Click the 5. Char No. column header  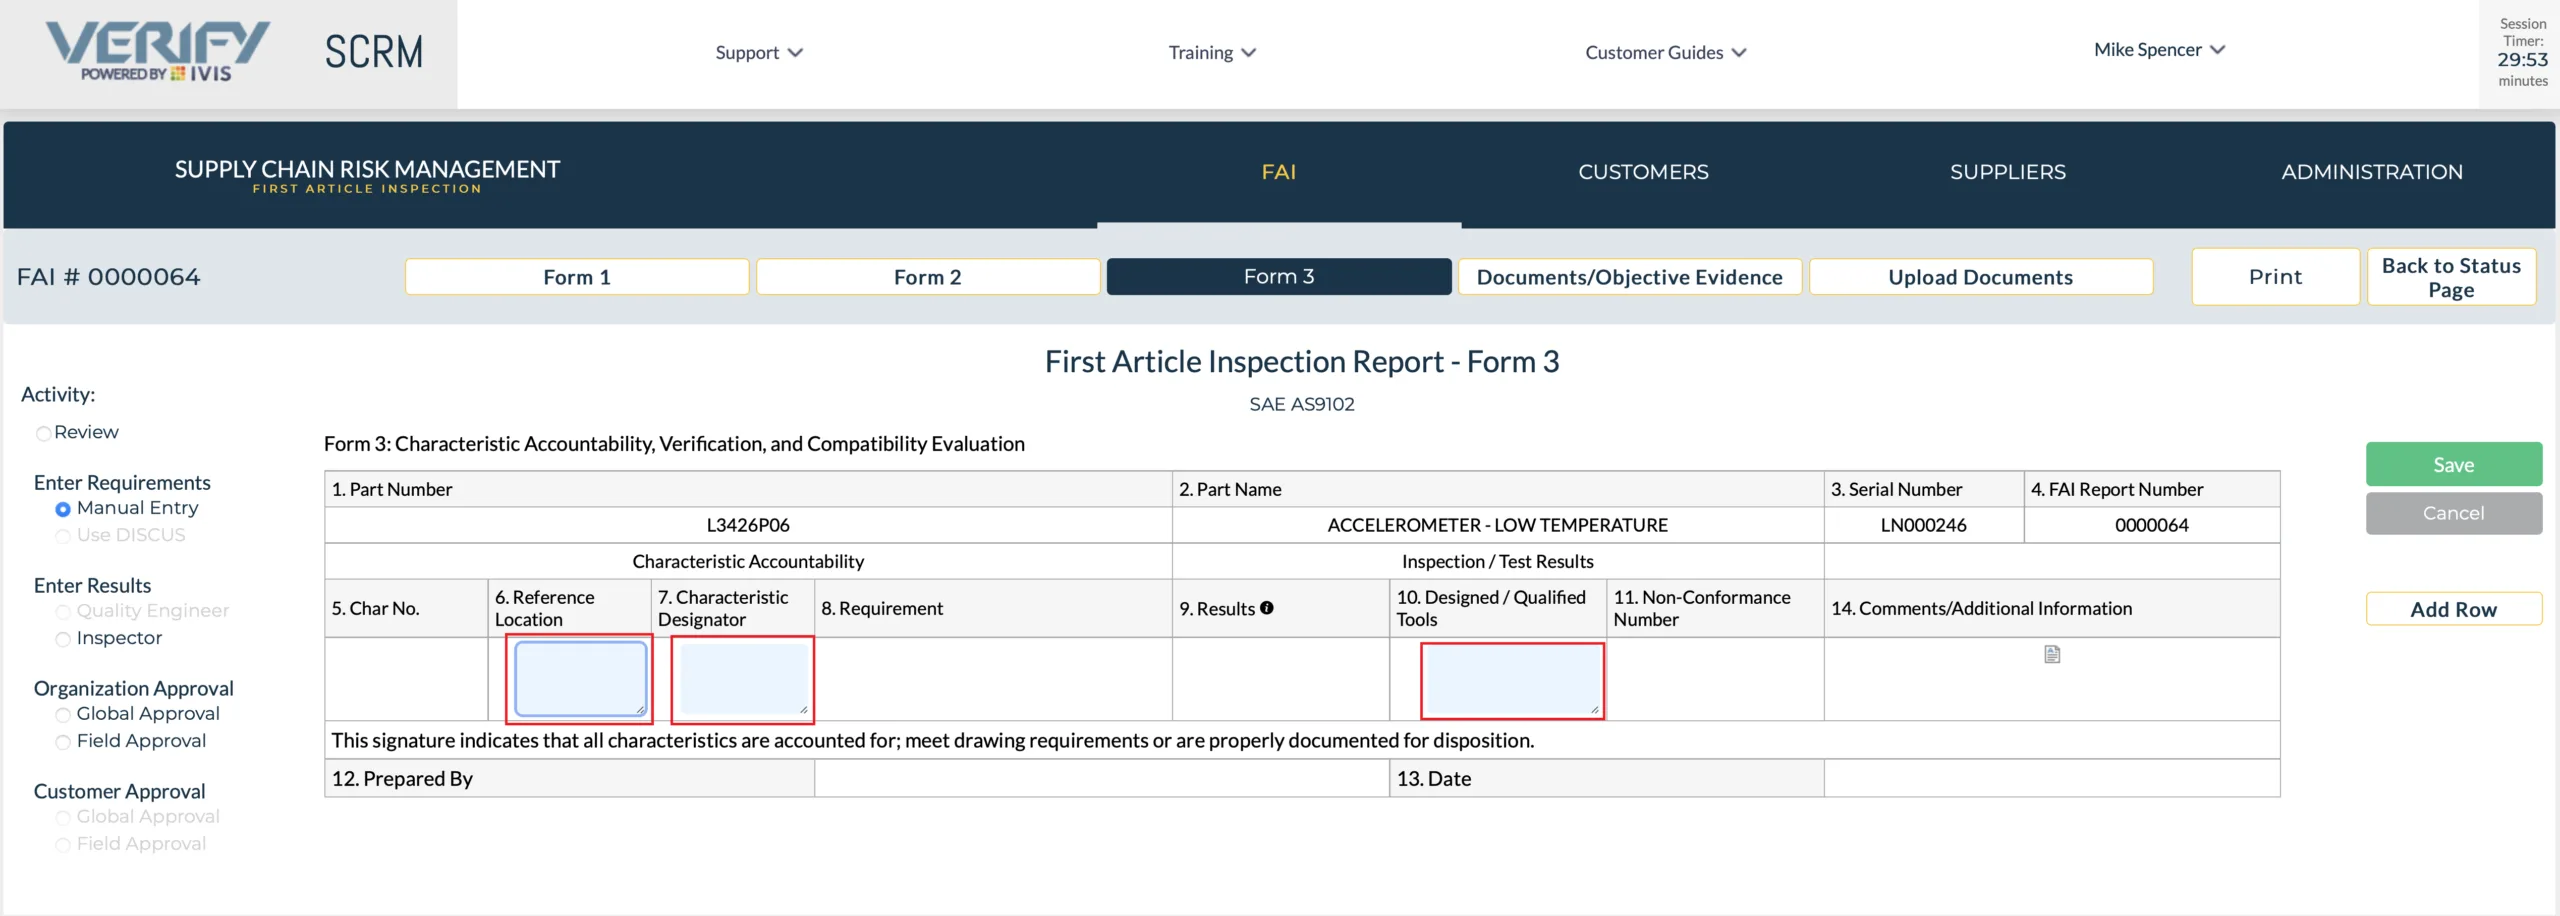pyautogui.click(x=406, y=608)
